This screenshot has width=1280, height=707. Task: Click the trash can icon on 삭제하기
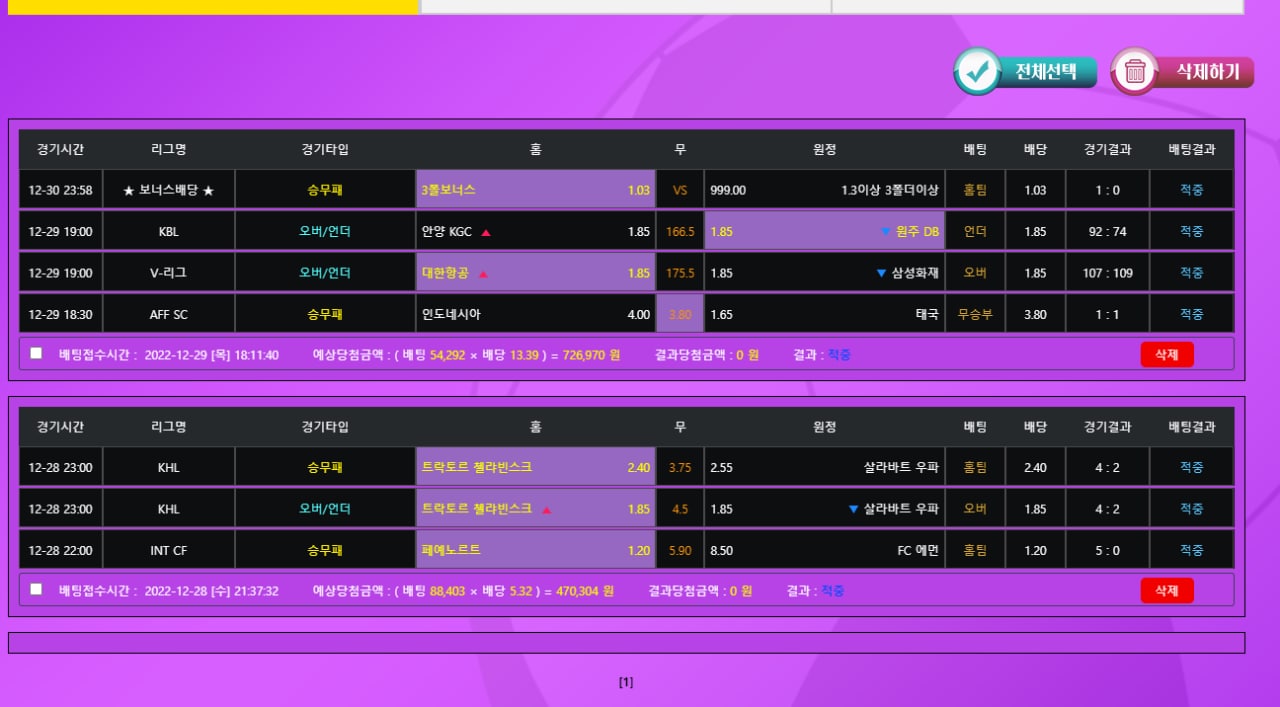pyautogui.click(x=1135, y=72)
